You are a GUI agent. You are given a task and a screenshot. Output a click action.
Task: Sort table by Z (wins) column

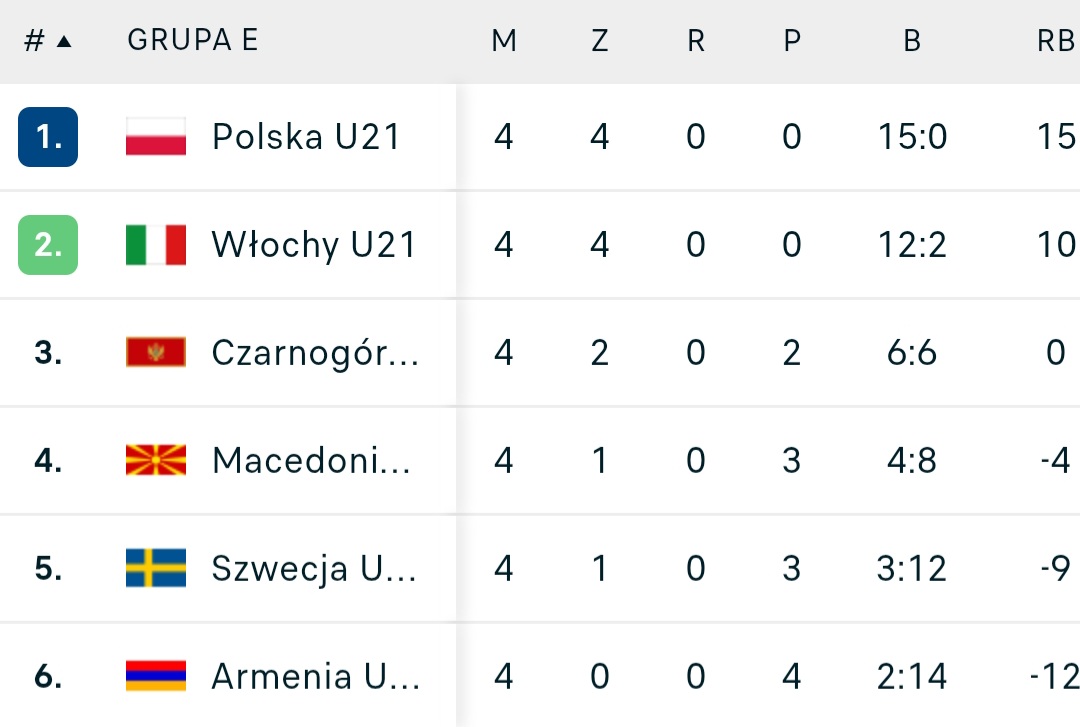(x=600, y=41)
